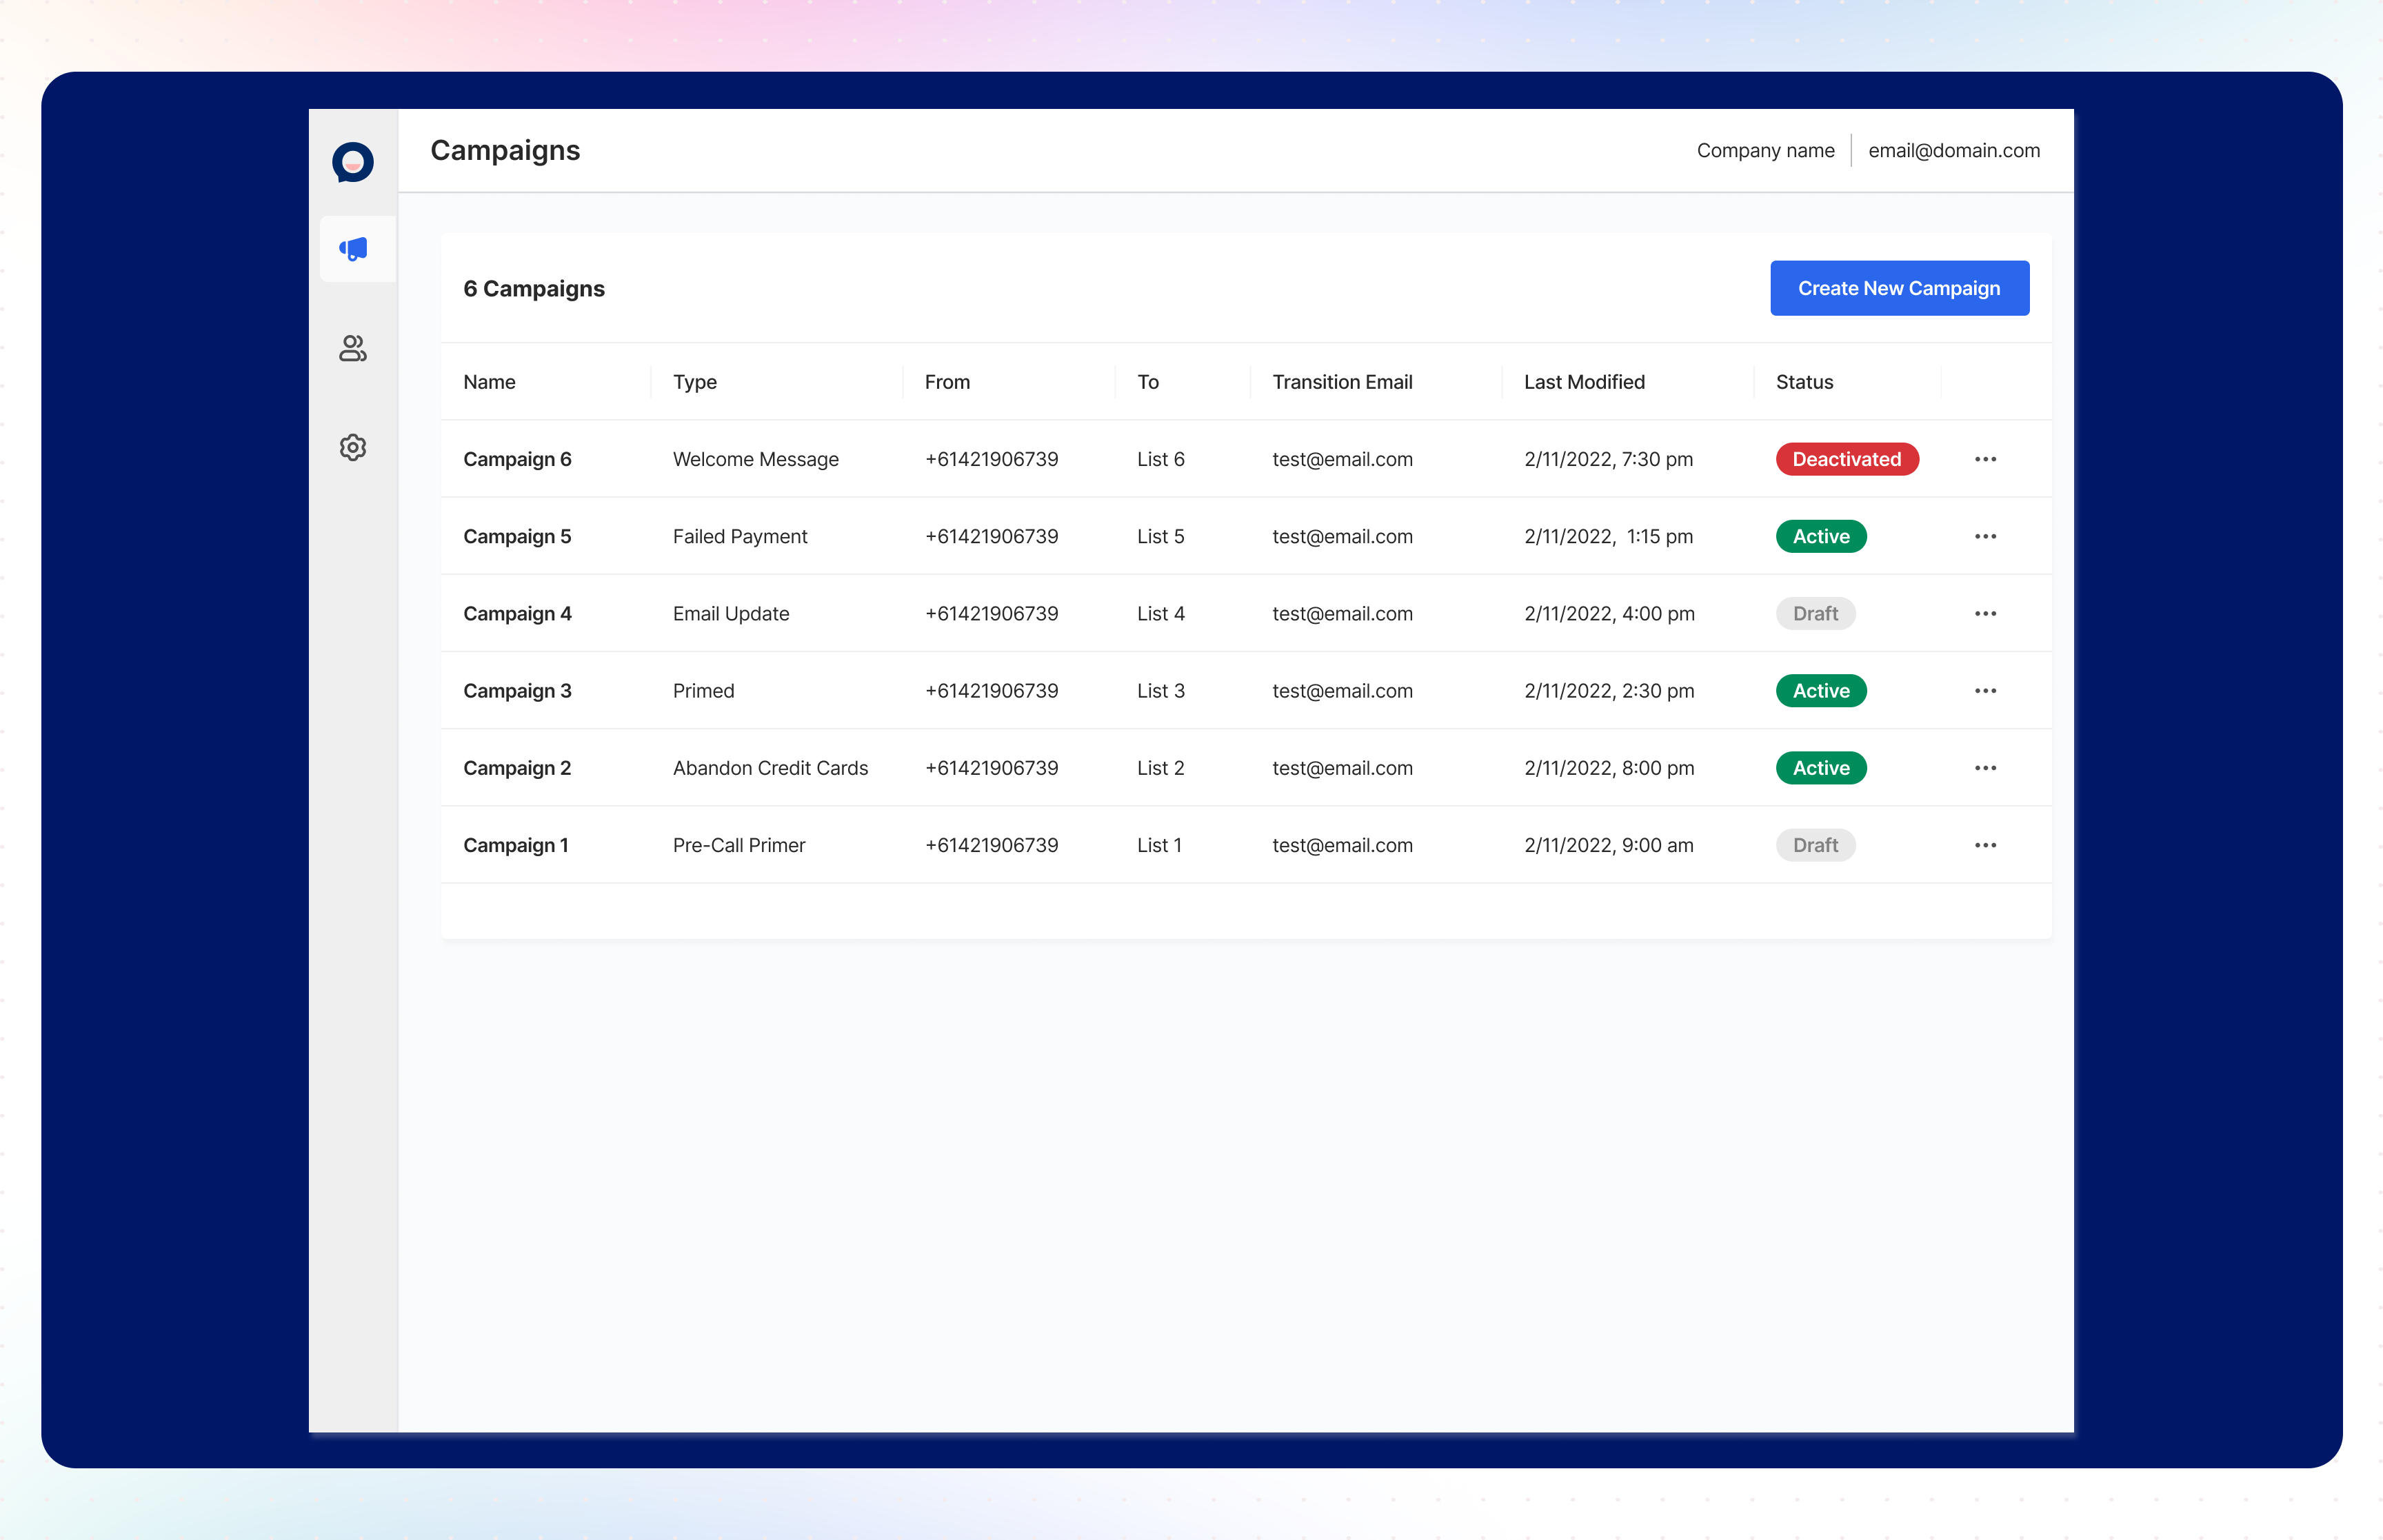Click the Active badge on Campaign 2

1820,768
